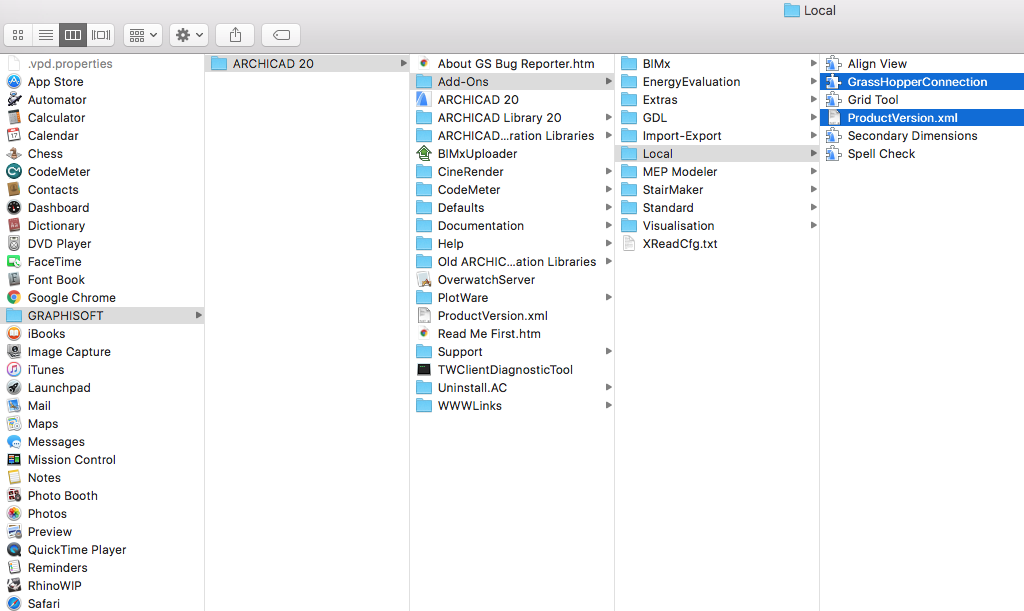The image size is (1024, 611).
Task: Open the CineRender folder
Action: 470,172
